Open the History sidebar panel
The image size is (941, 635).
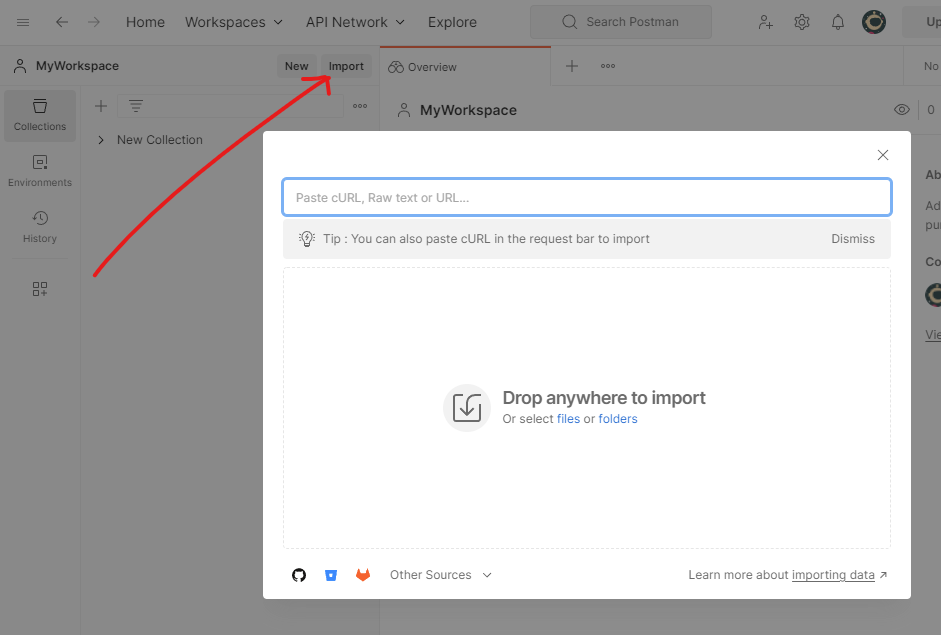[x=40, y=227]
